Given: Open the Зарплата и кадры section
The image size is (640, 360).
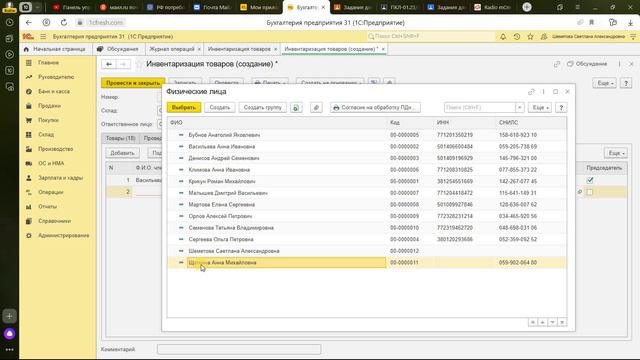Looking at the screenshot, I should [x=60, y=178].
